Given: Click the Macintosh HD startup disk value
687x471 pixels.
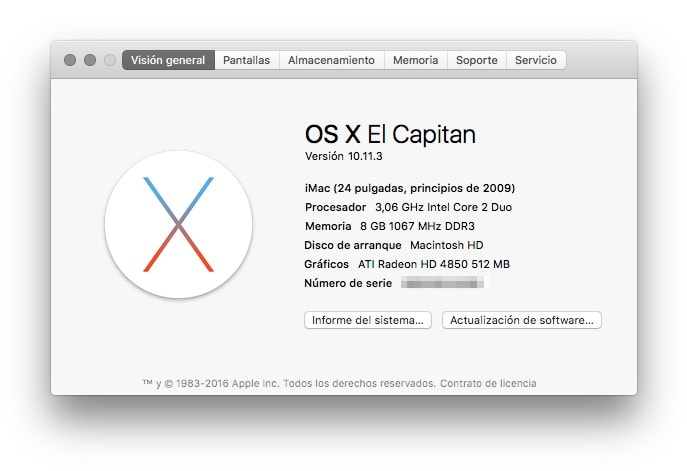Looking at the screenshot, I should click(x=446, y=245).
